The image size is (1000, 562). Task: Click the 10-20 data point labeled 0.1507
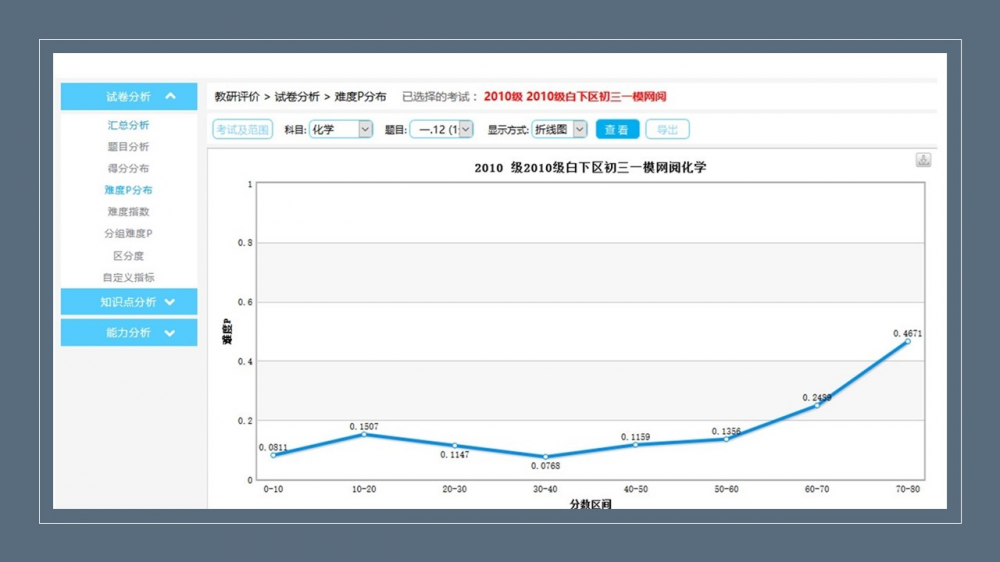(364, 435)
